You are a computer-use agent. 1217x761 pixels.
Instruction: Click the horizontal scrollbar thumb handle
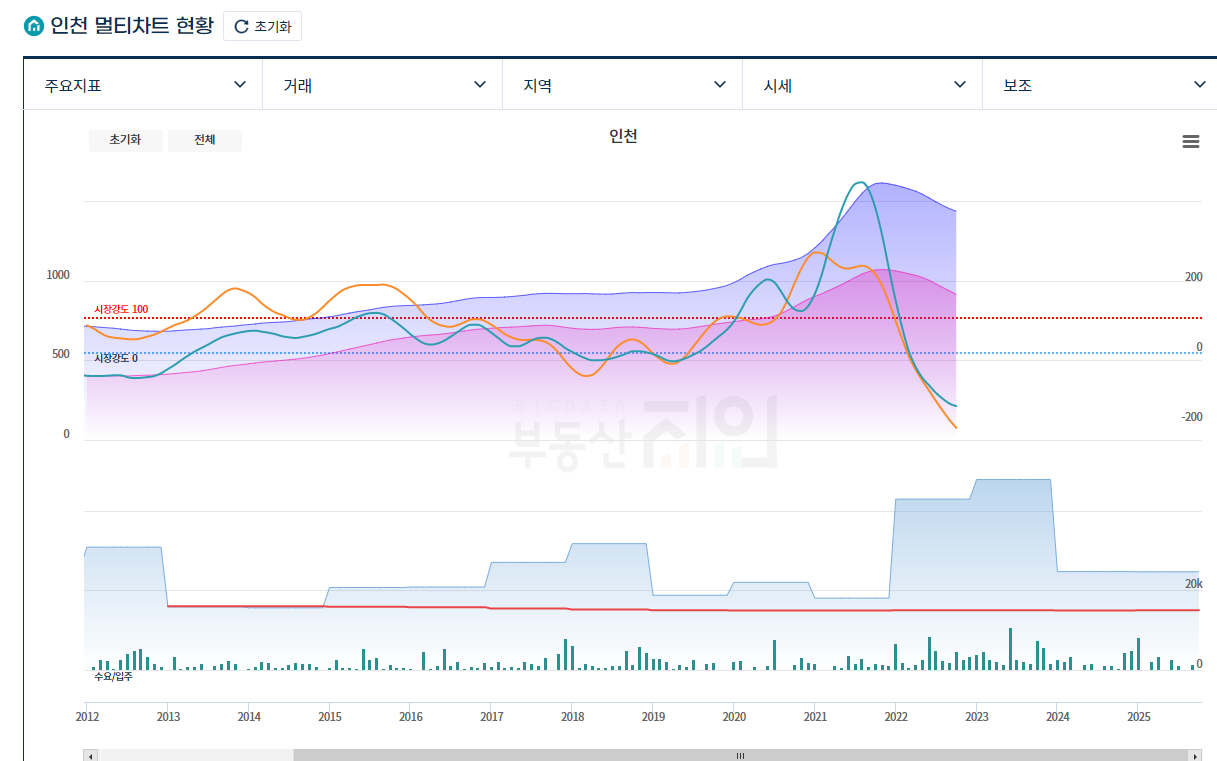coord(740,756)
